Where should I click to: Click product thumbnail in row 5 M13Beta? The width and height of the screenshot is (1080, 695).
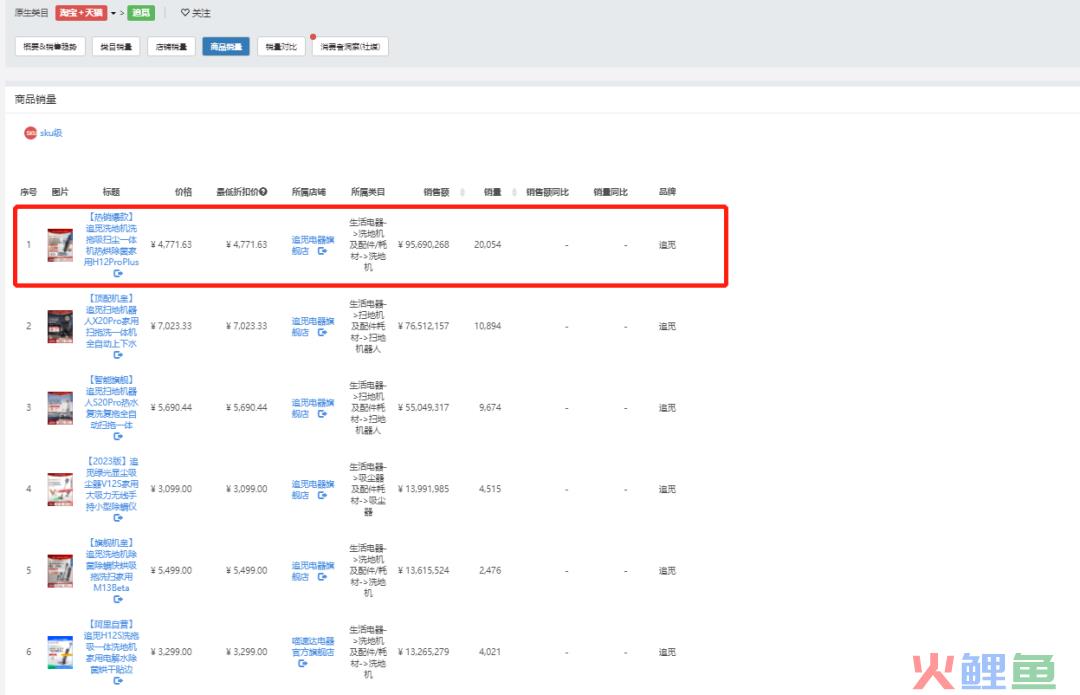[60, 570]
